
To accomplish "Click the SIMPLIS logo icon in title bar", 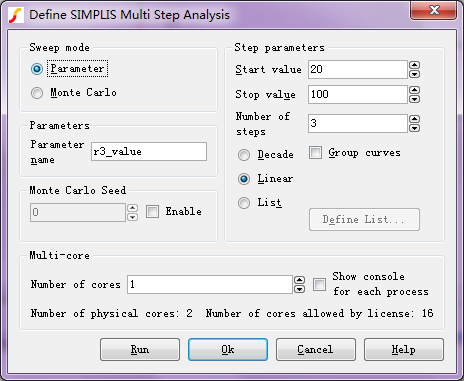I will [15, 15].
